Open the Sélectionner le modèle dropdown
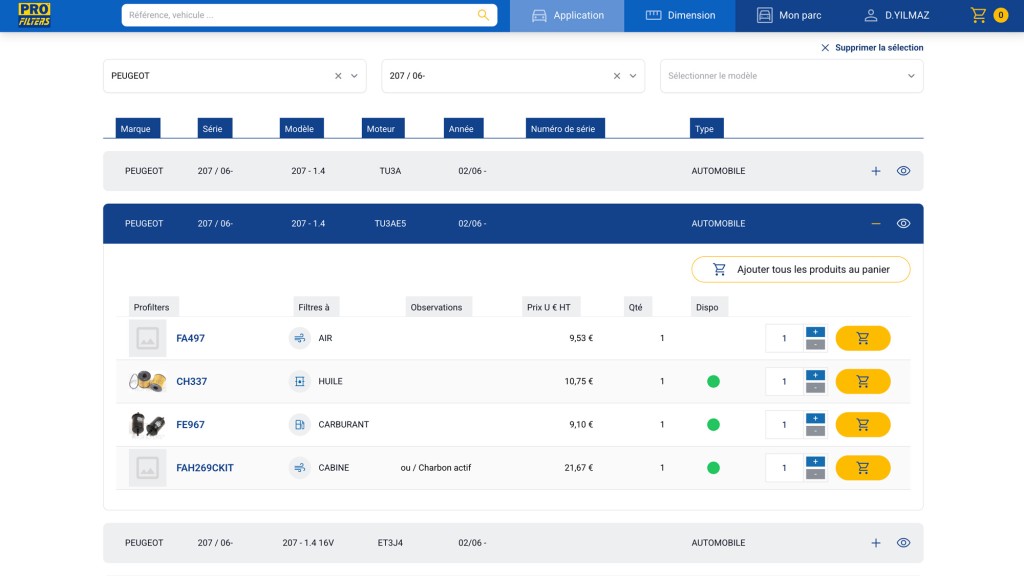This screenshot has height=576, width=1024. (792, 76)
